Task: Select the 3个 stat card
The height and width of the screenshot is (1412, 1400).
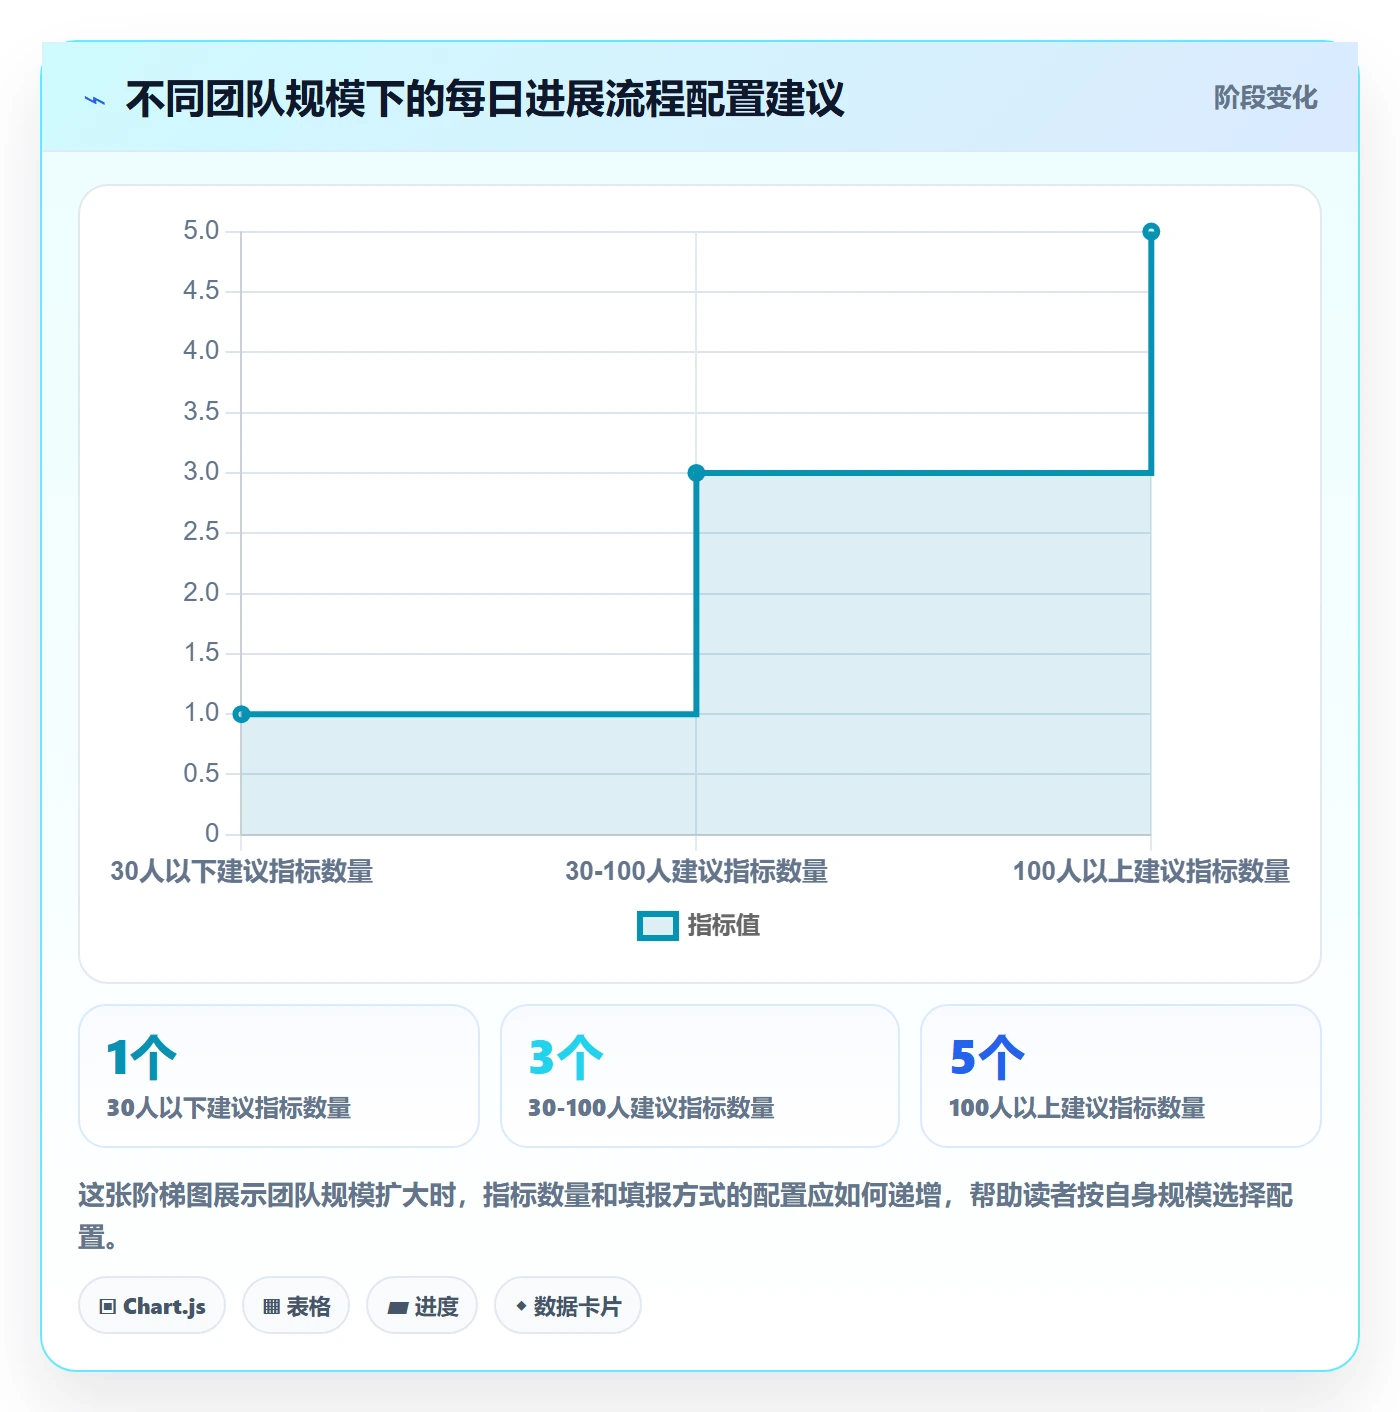Action: click(x=700, y=1076)
